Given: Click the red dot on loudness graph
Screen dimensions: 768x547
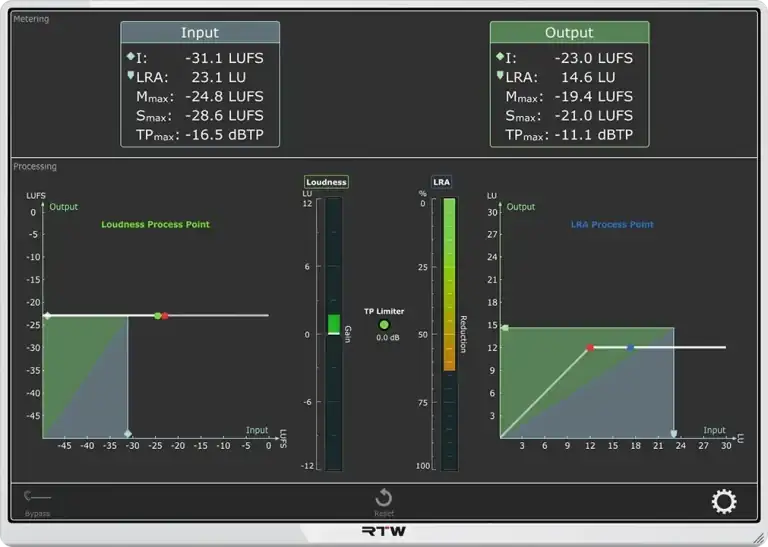Looking at the screenshot, I should click(165, 316).
